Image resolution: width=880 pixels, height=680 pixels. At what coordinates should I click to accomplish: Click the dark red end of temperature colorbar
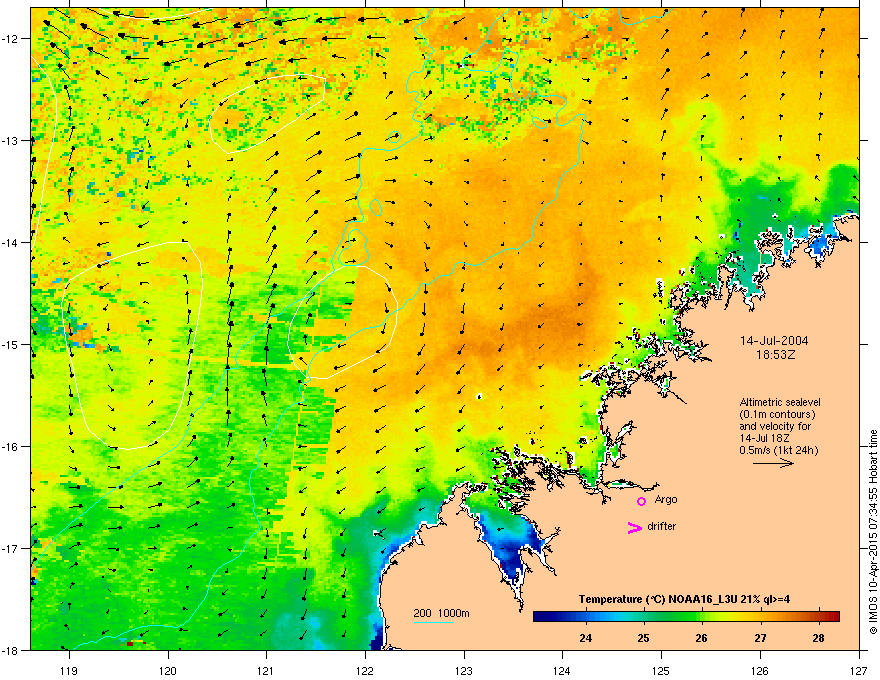(x=833, y=616)
